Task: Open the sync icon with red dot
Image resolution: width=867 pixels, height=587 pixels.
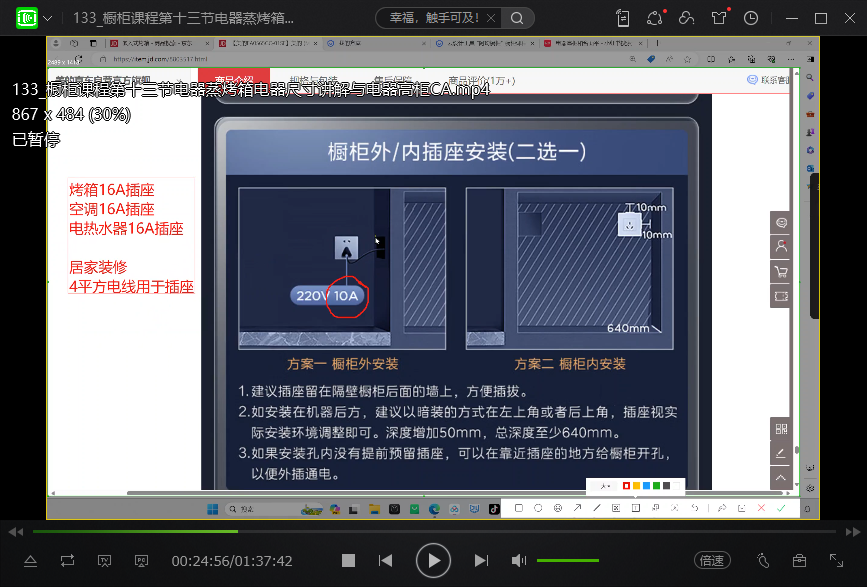Action: point(655,18)
